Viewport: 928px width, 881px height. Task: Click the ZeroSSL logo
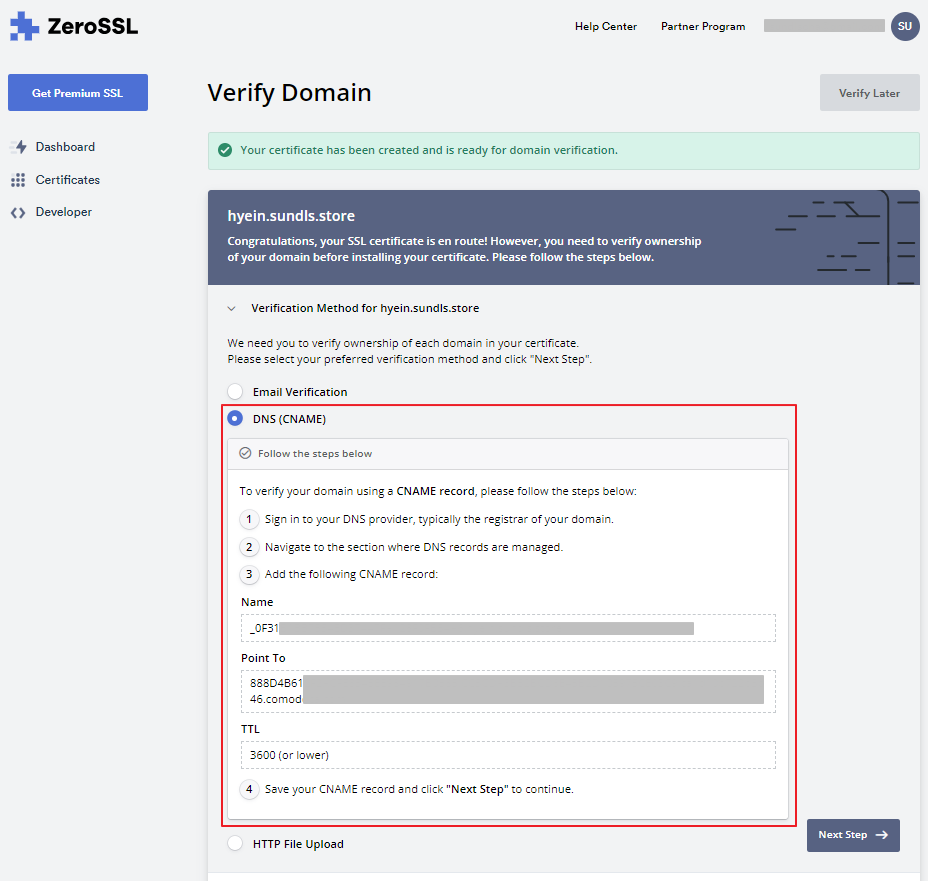[x=74, y=26]
